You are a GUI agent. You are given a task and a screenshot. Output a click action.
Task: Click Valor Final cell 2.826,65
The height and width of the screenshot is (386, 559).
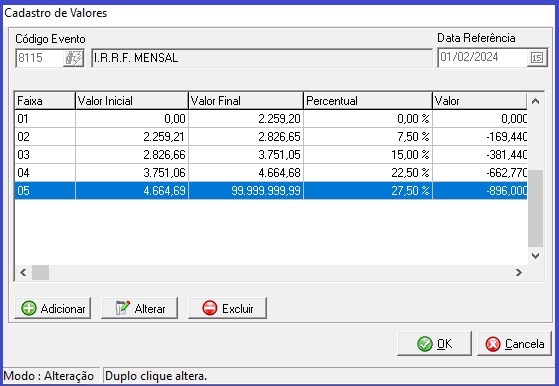click(x=246, y=137)
